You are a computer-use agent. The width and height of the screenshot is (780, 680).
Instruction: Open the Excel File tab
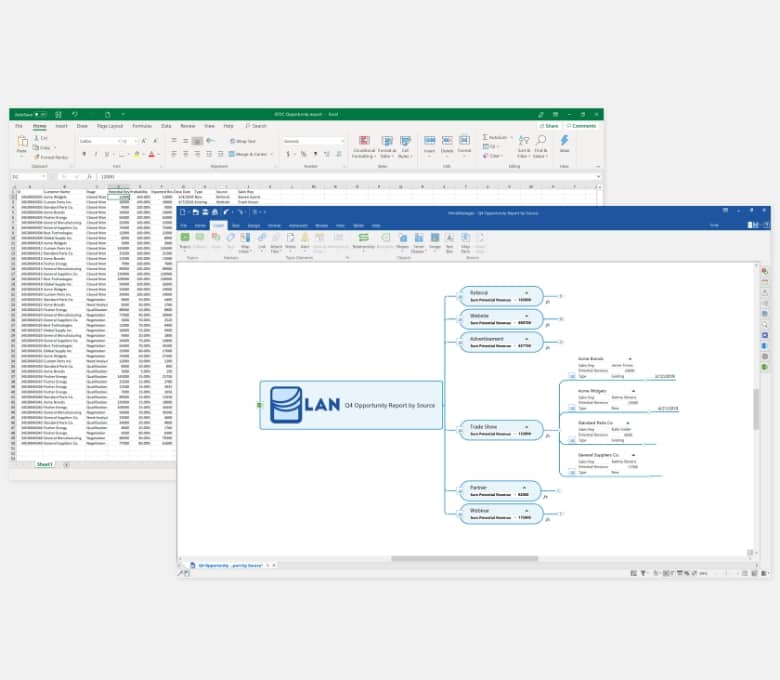(19, 126)
